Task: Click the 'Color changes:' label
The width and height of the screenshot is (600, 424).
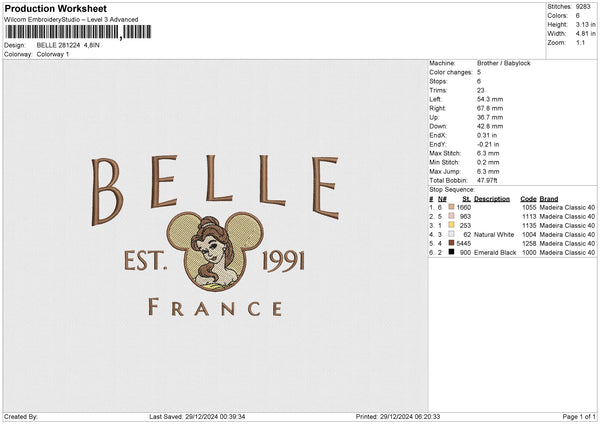Action: click(451, 72)
